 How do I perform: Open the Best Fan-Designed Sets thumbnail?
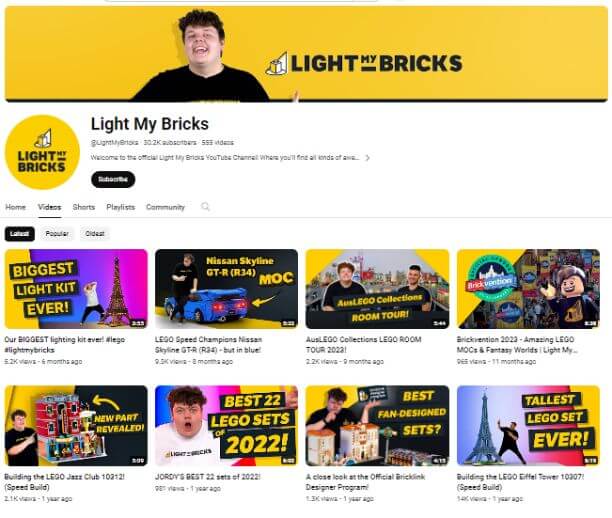pyautogui.click(x=377, y=425)
